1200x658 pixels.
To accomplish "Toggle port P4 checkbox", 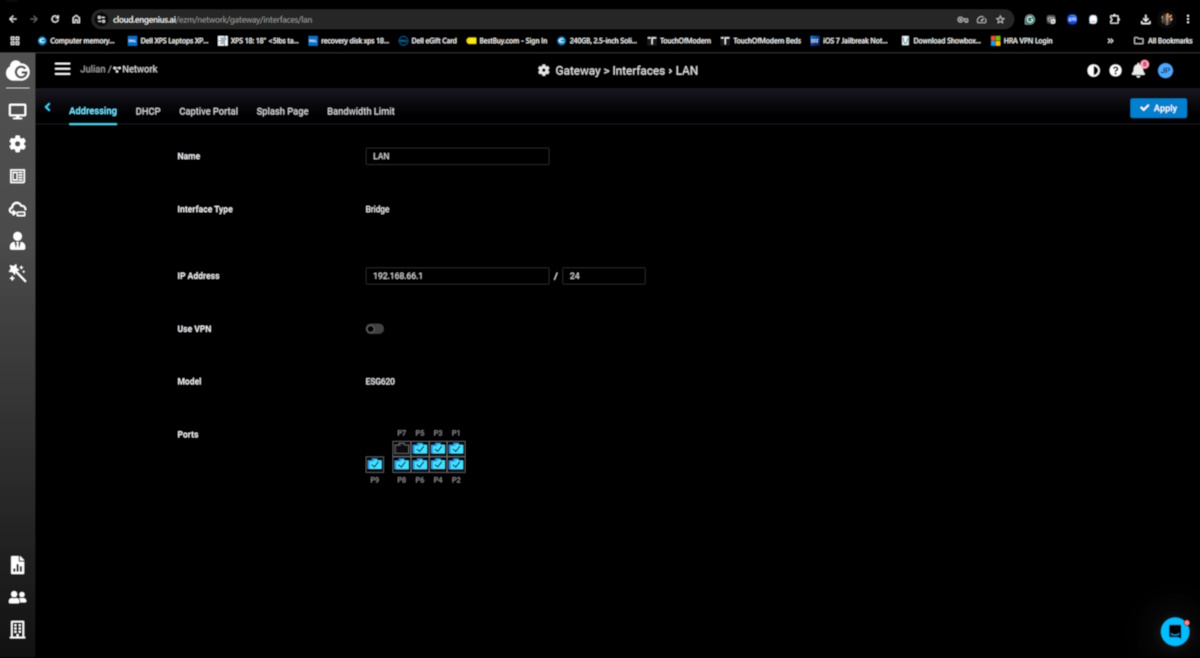I will [x=438, y=464].
